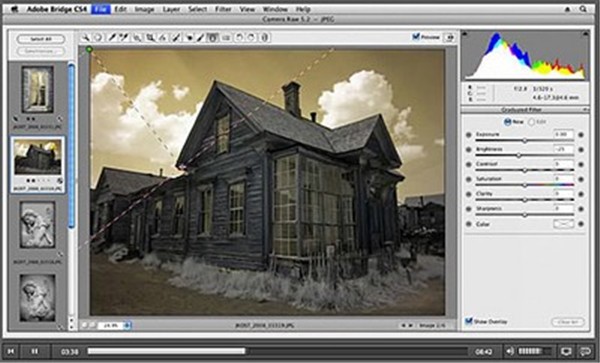Click the Saturation slider handle
600x363 pixels.
click(x=525, y=186)
